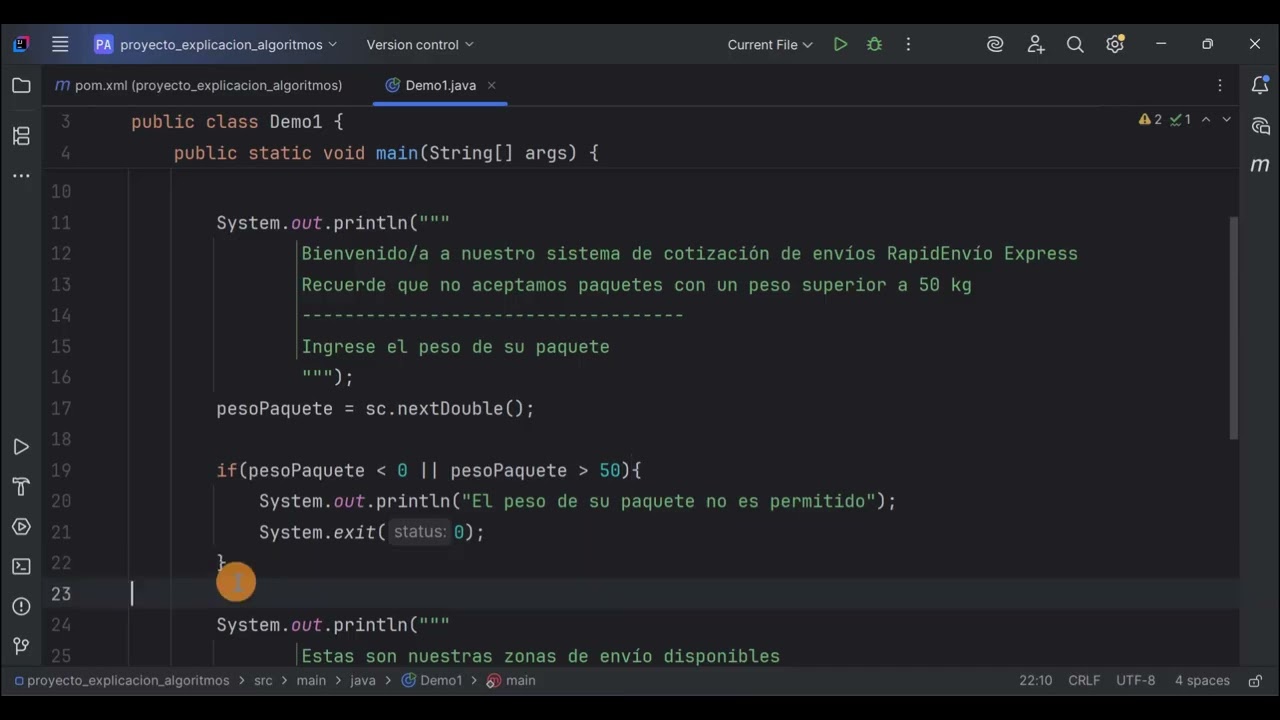The image size is (1280, 720).
Task: Open the AI chat tool window
Action: point(1260,126)
